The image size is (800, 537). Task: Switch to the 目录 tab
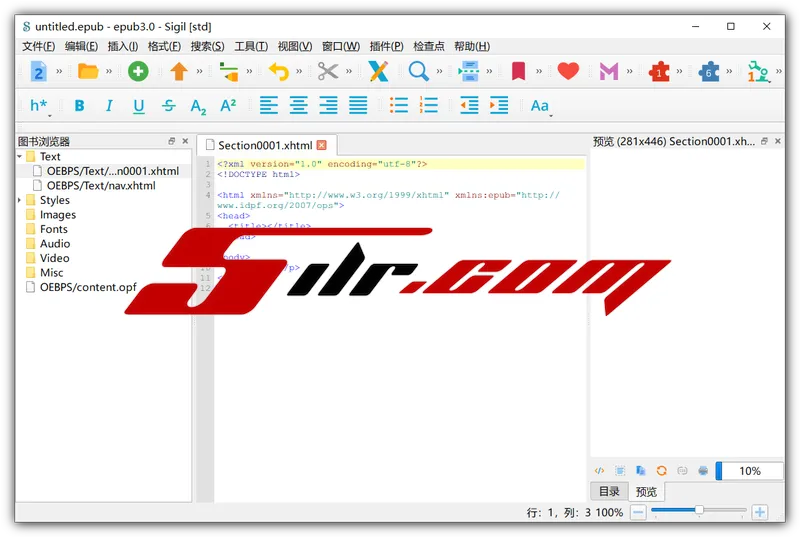(609, 492)
